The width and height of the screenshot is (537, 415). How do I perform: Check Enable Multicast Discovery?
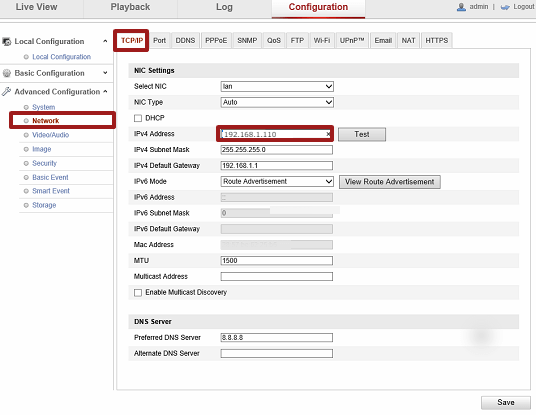pos(138,292)
